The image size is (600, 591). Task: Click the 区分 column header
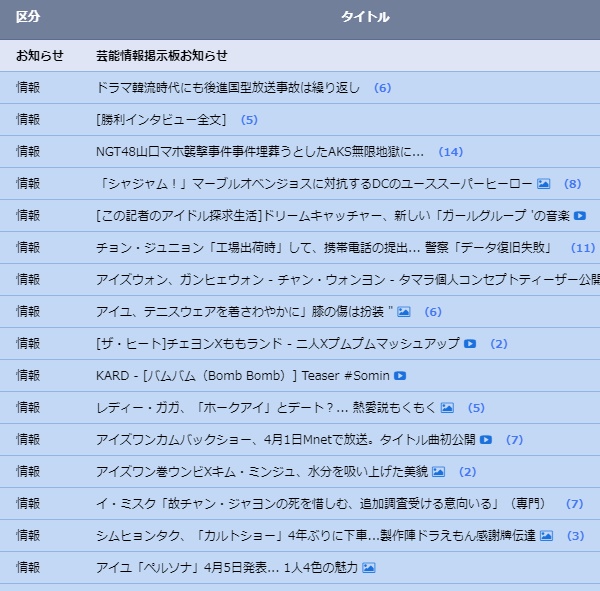point(28,17)
